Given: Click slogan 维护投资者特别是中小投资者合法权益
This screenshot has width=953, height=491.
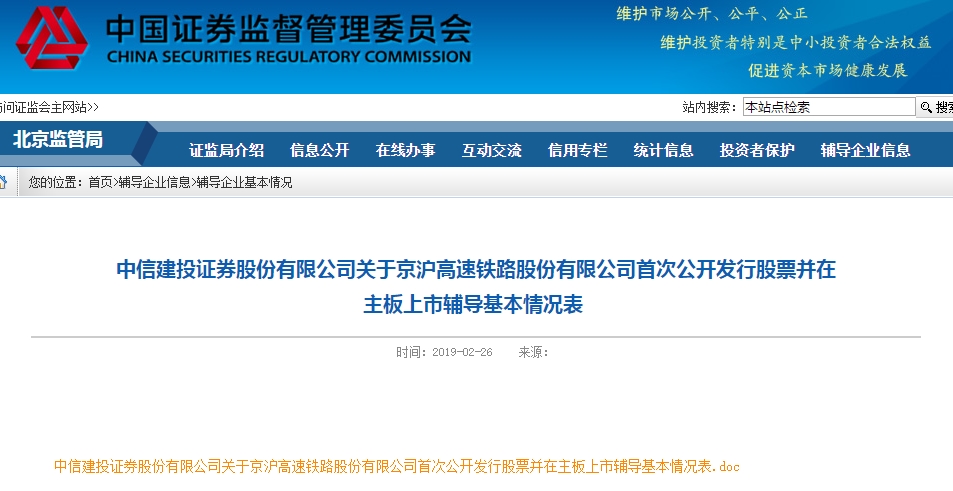Looking at the screenshot, I should click(796, 42).
